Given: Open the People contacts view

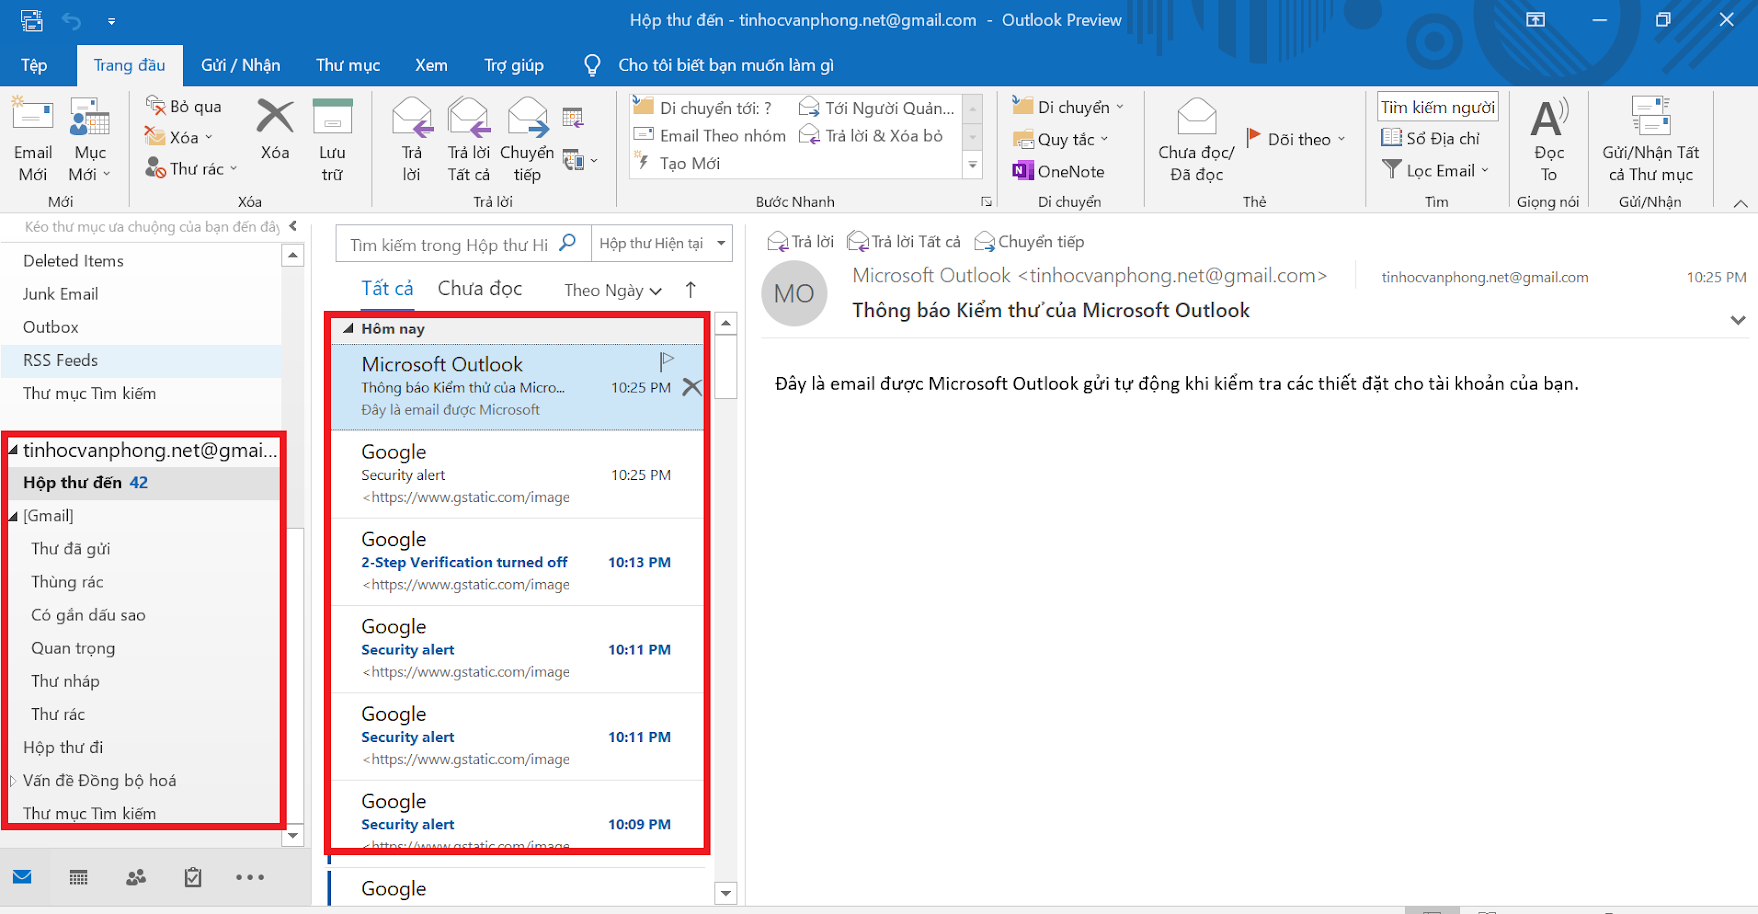Looking at the screenshot, I should point(136,877).
